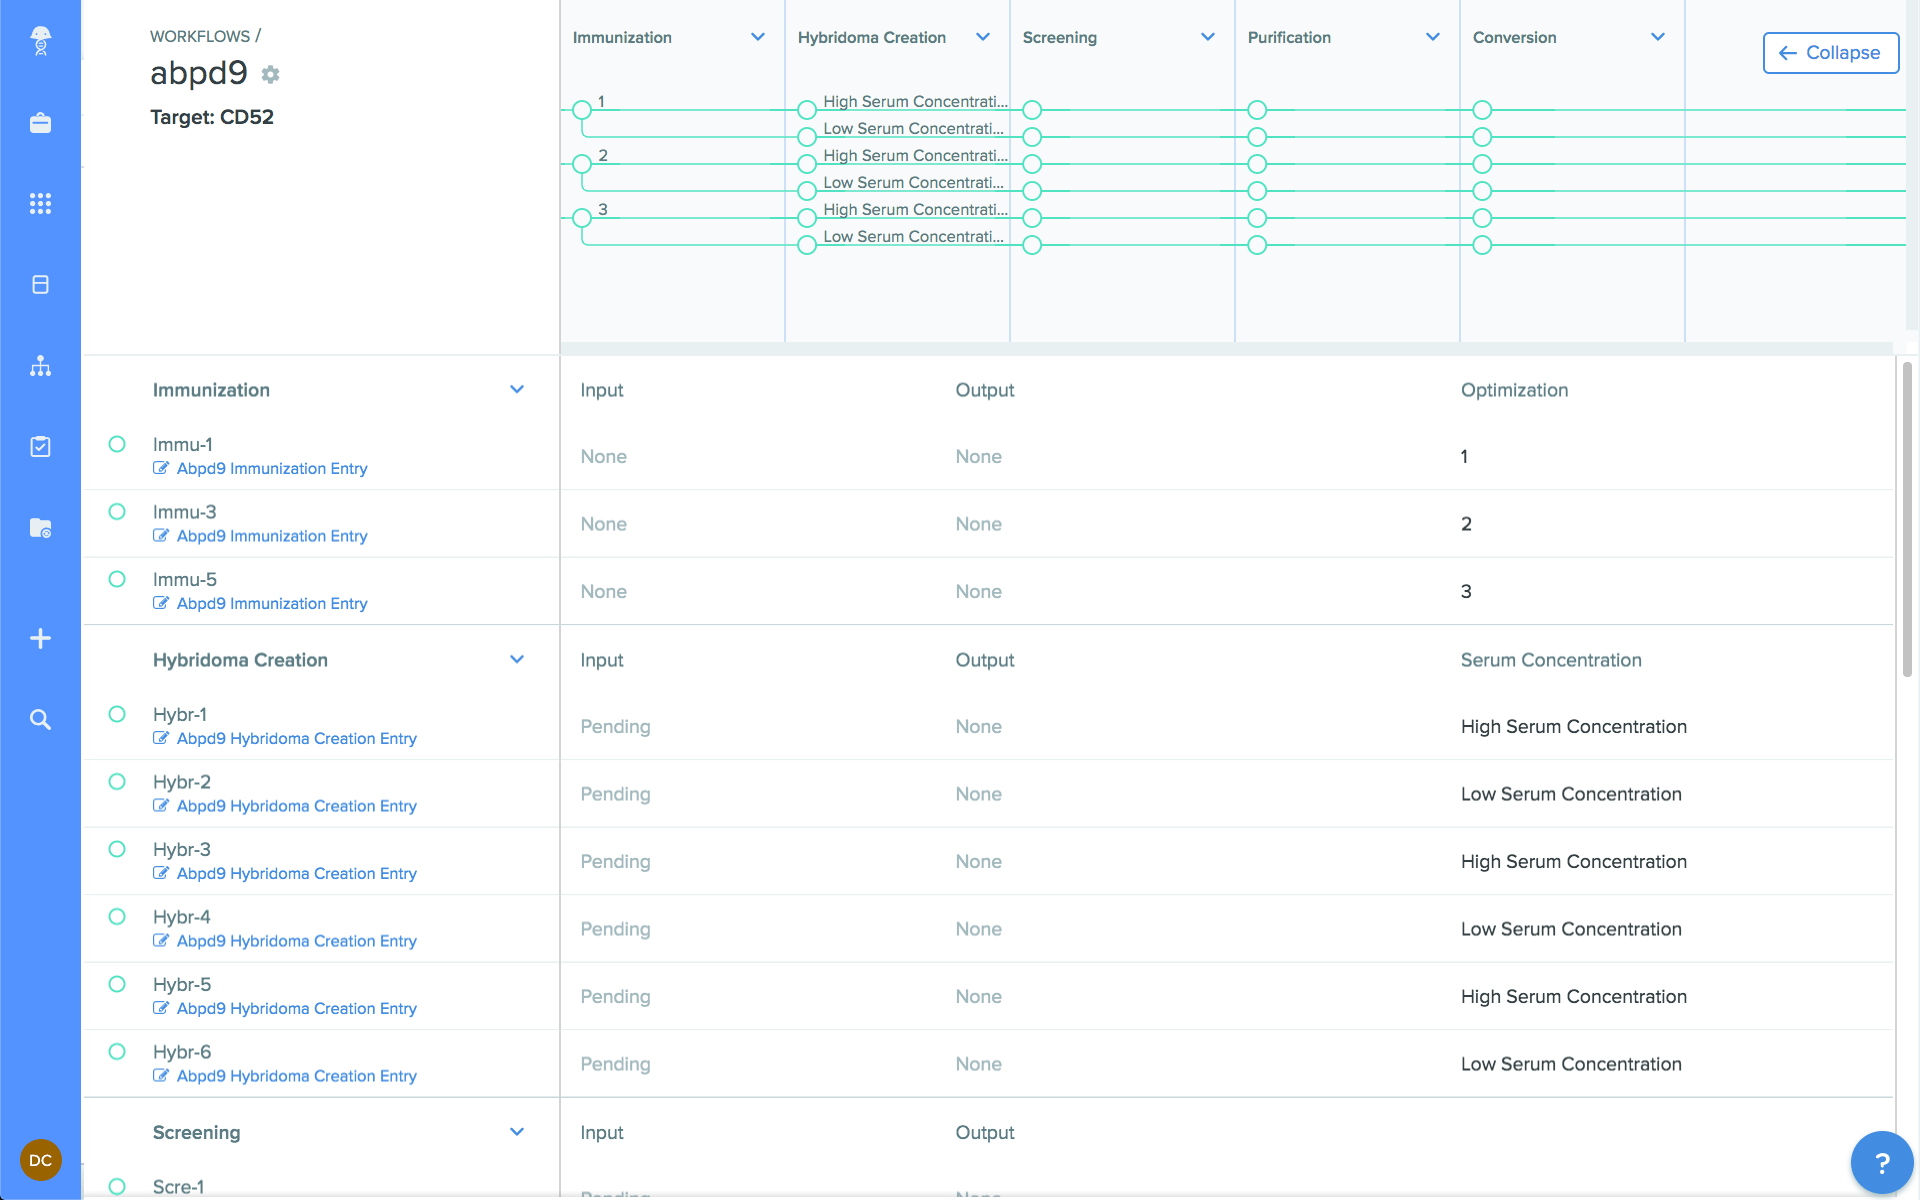The image size is (1920, 1200).
Task: Select the registry database icon in sidebar
Action: tap(40, 284)
